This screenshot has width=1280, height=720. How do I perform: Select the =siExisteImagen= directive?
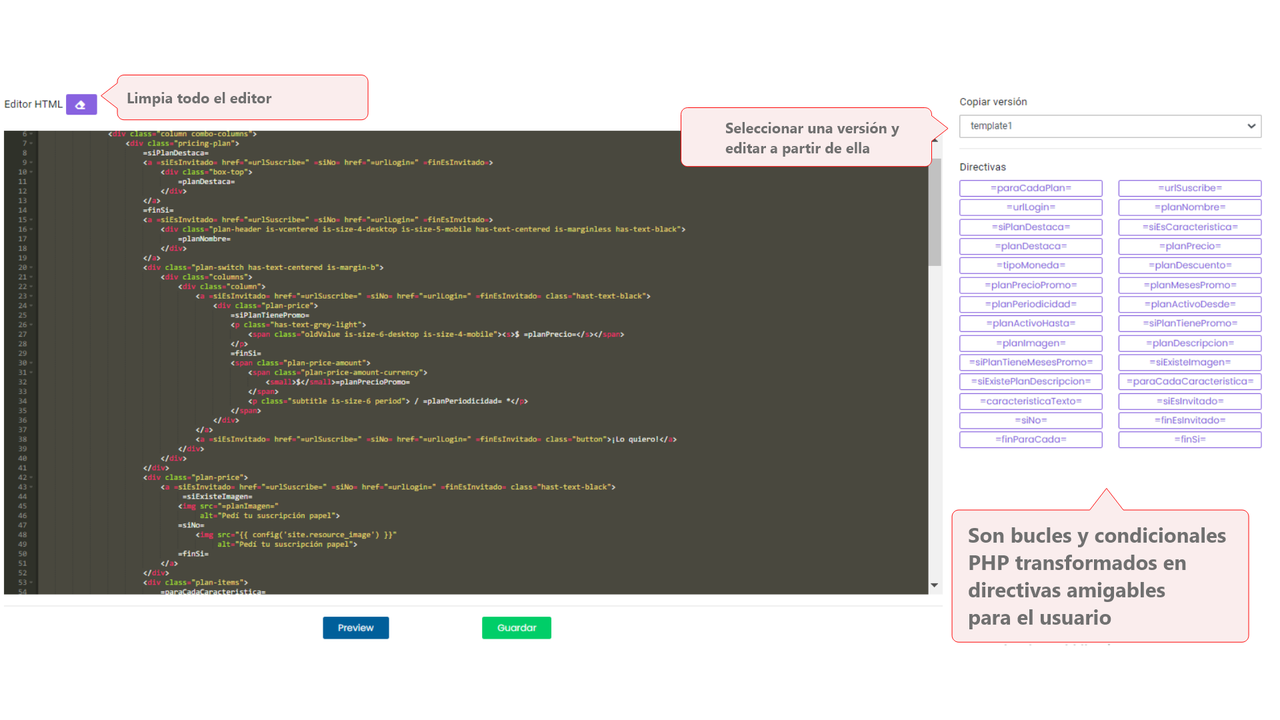coord(1189,361)
